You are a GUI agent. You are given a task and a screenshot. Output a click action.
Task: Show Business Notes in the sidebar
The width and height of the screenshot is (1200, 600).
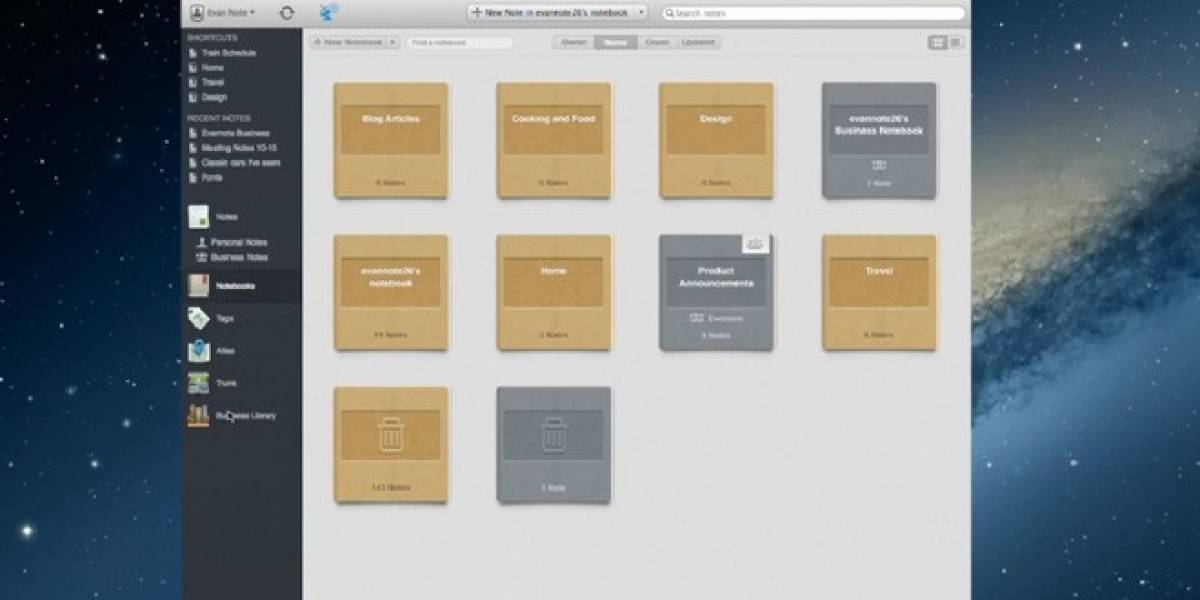pos(231,257)
